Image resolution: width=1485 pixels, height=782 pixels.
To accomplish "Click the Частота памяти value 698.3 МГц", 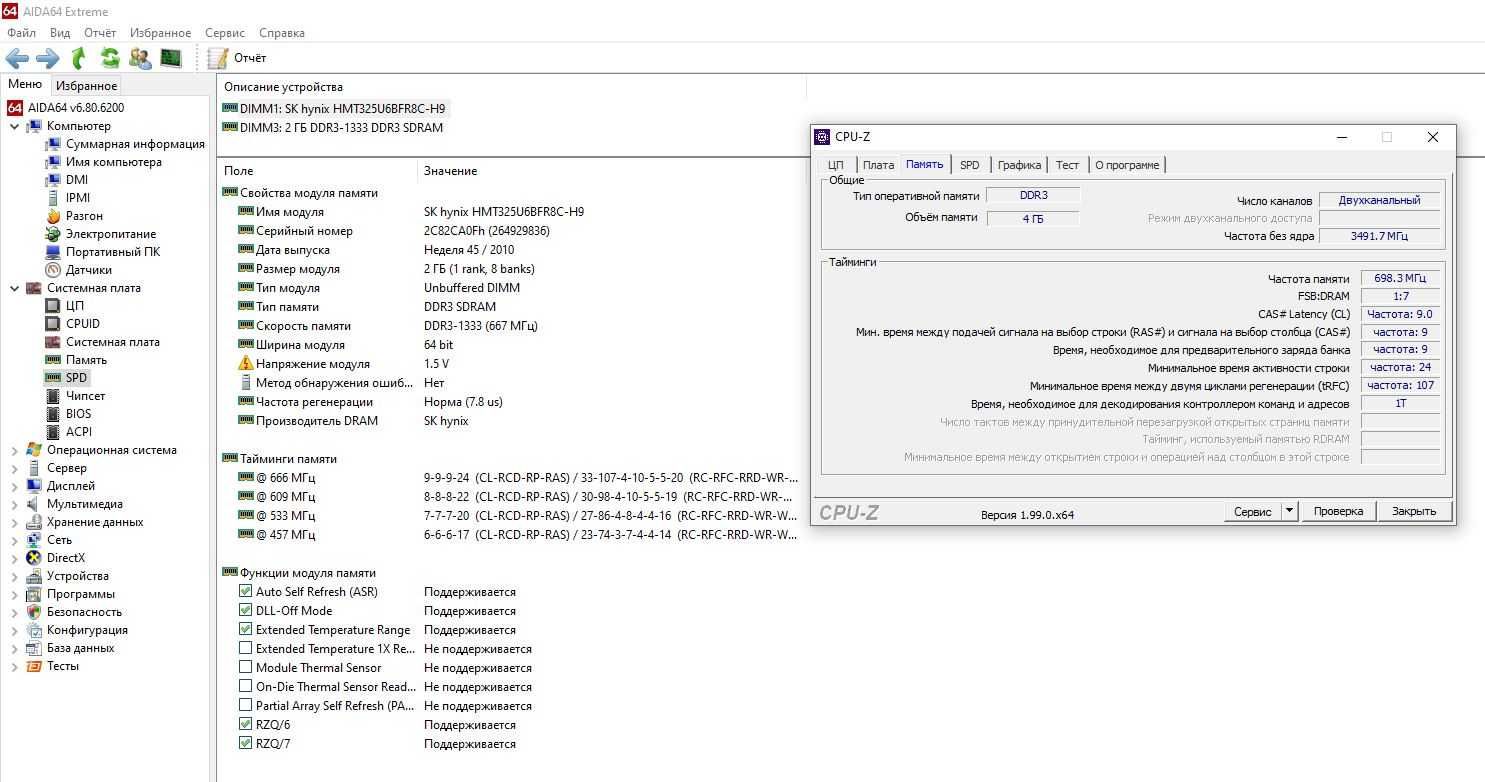I will click(1400, 278).
